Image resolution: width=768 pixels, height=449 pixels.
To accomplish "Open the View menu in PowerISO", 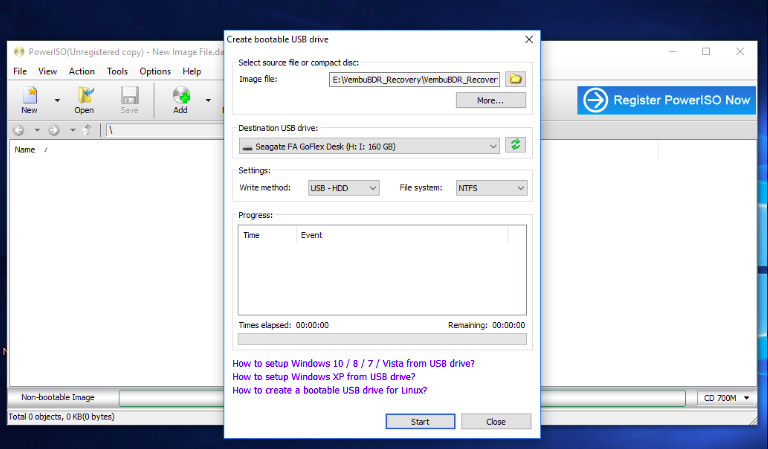I will coord(48,71).
